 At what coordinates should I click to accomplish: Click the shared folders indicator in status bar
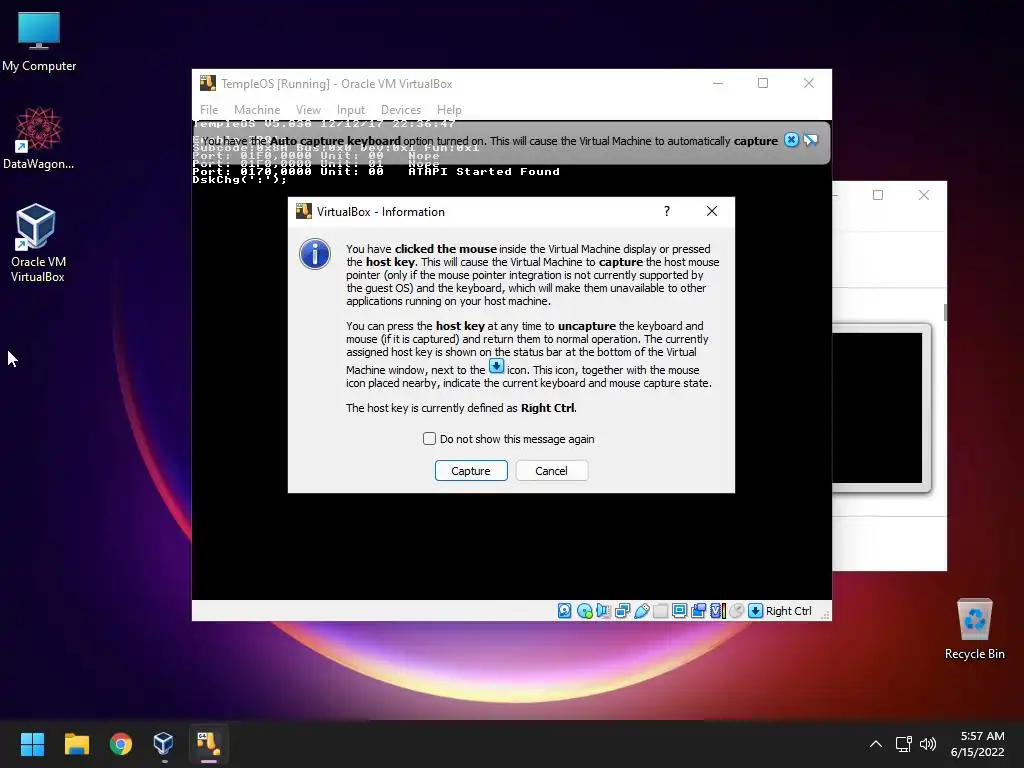[x=660, y=611]
